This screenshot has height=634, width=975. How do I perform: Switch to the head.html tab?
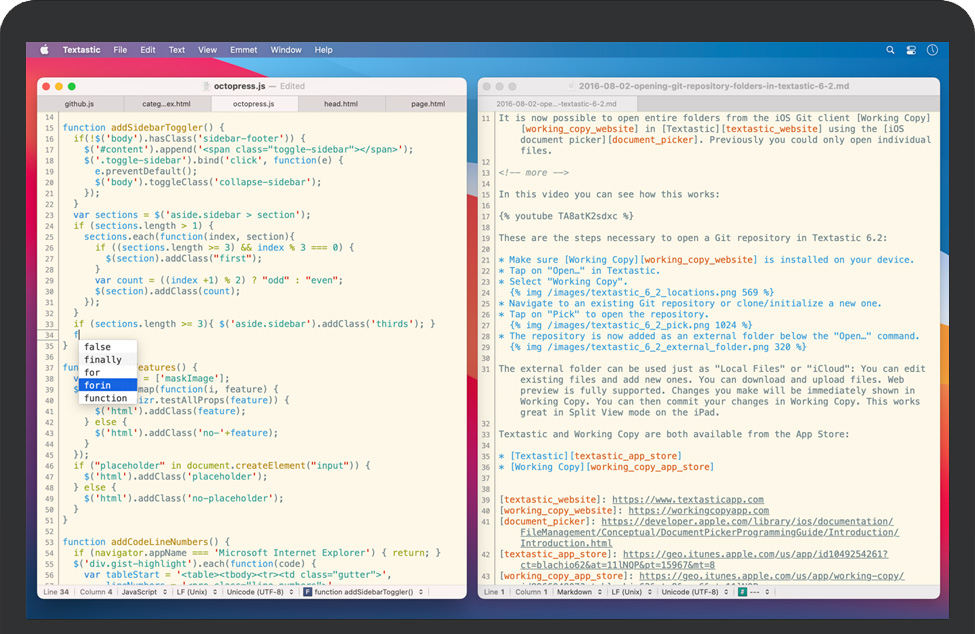(x=341, y=104)
